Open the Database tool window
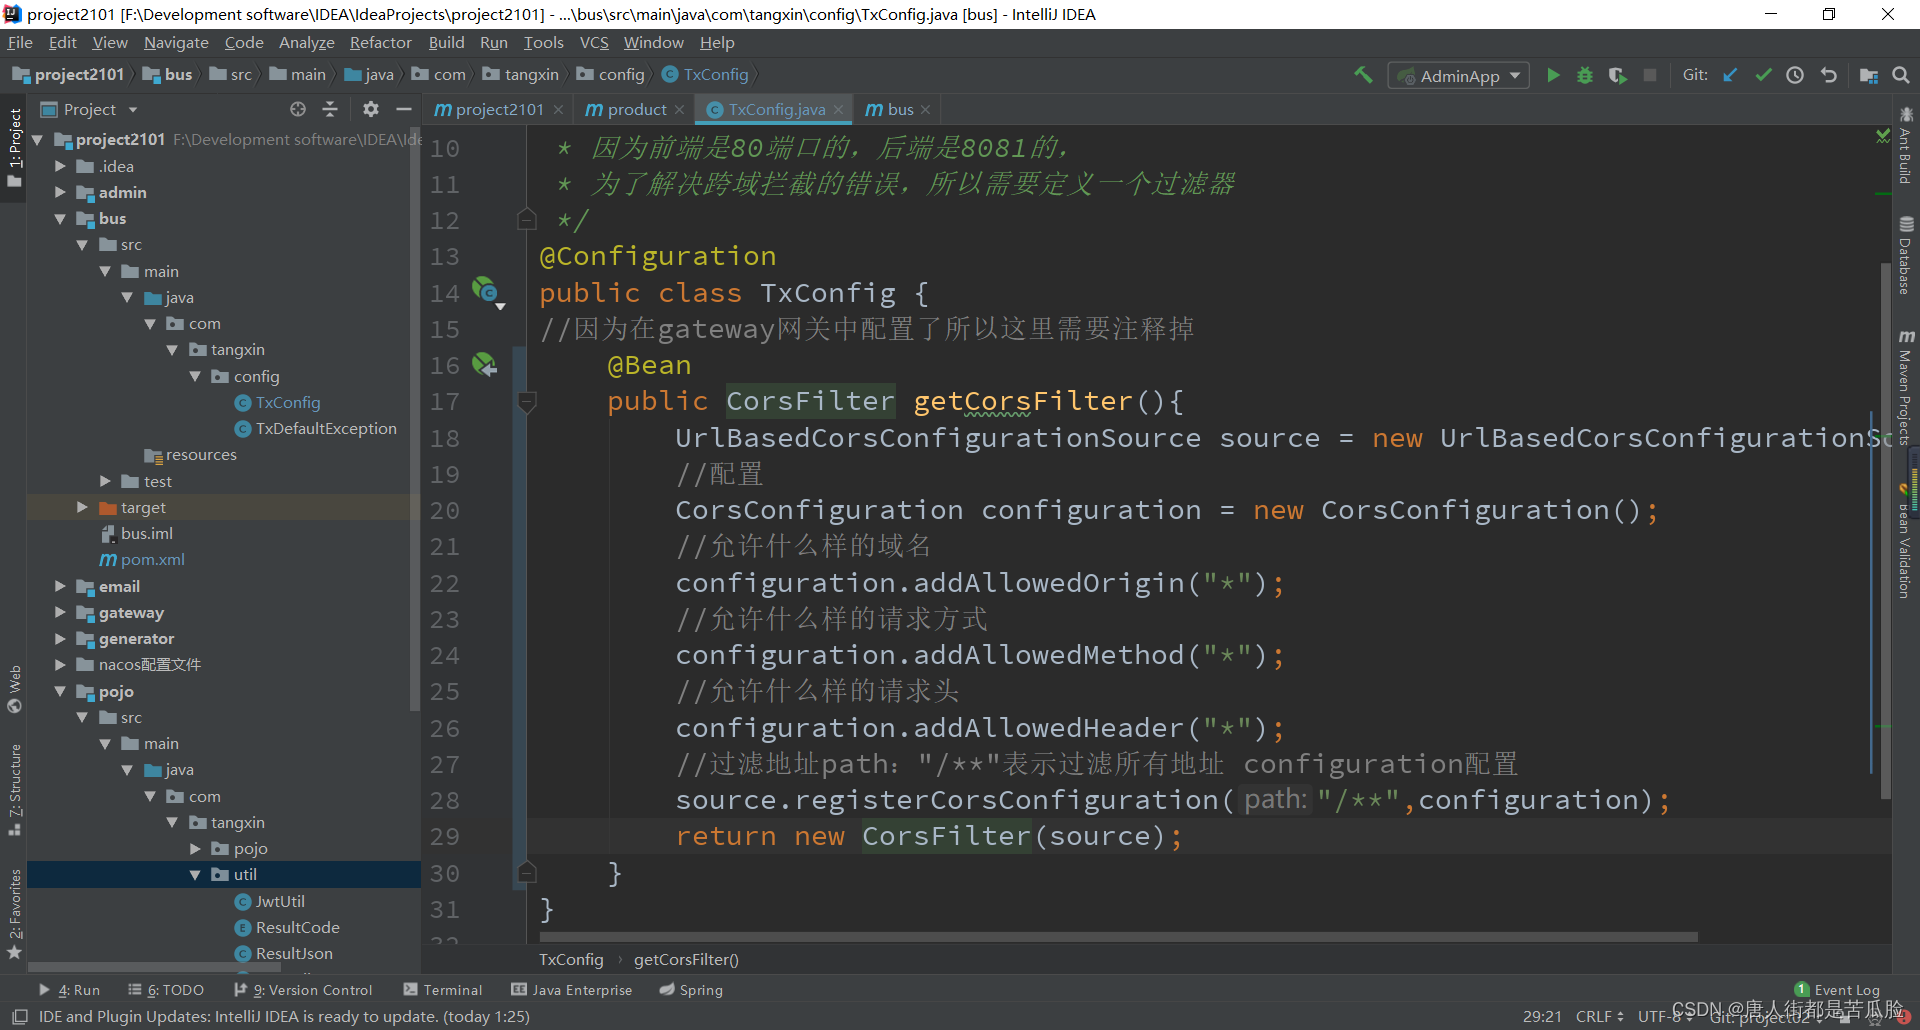 click(x=1906, y=255)
